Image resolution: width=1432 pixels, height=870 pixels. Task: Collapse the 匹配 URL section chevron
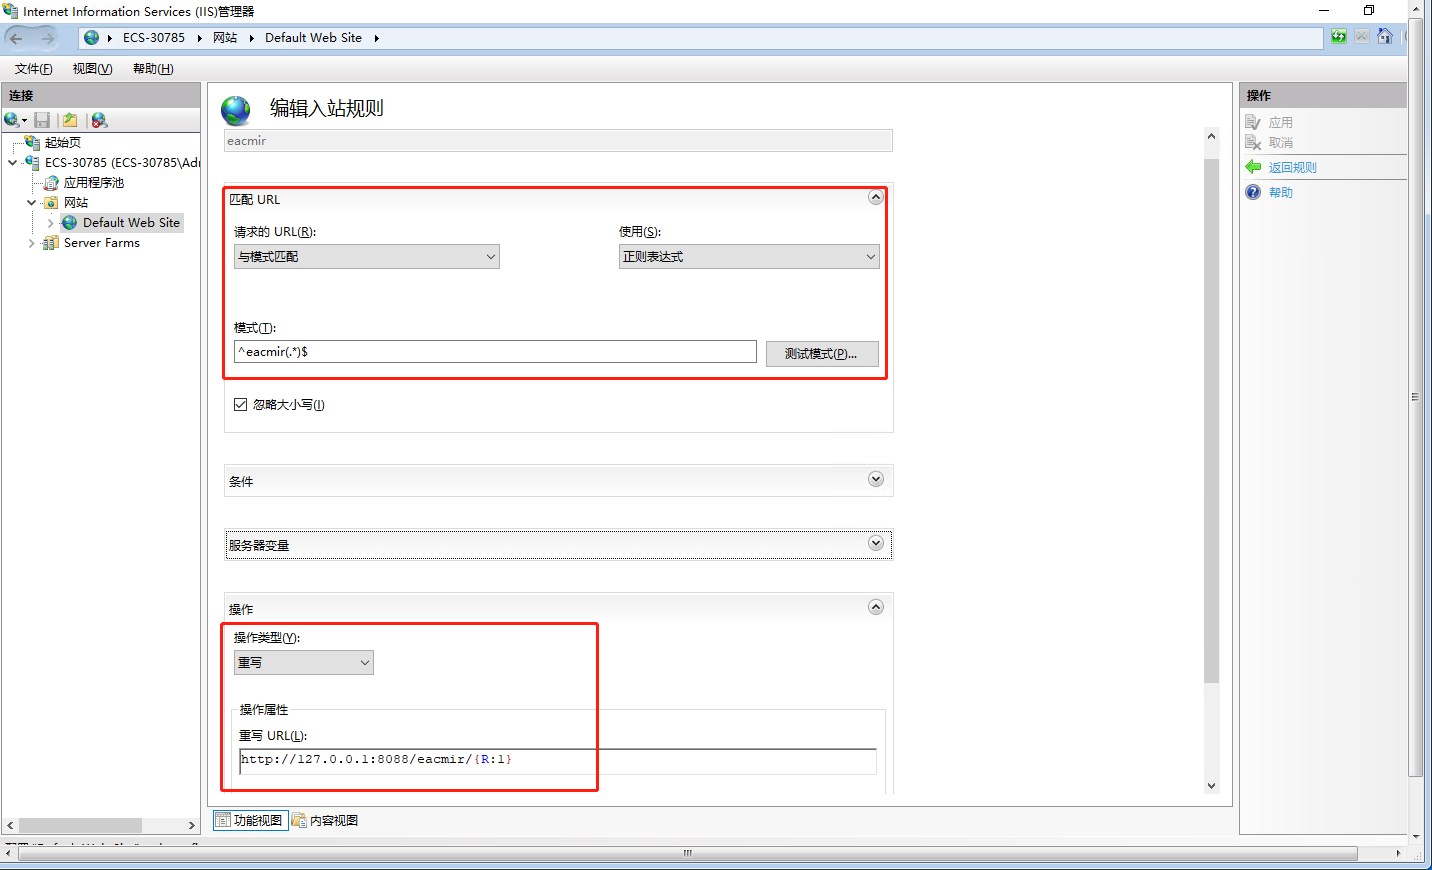click(x=876, y=197)
